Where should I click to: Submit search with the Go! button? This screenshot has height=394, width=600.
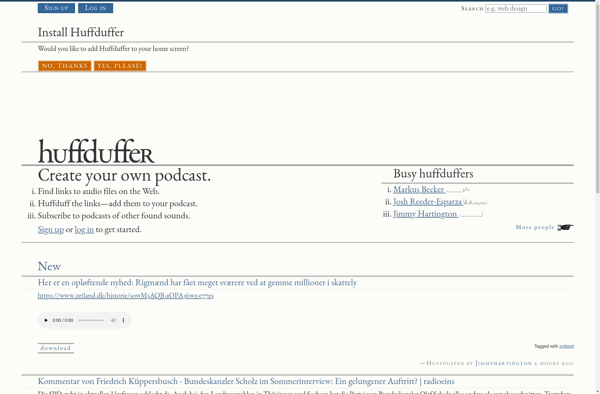(x=558, y=8)
